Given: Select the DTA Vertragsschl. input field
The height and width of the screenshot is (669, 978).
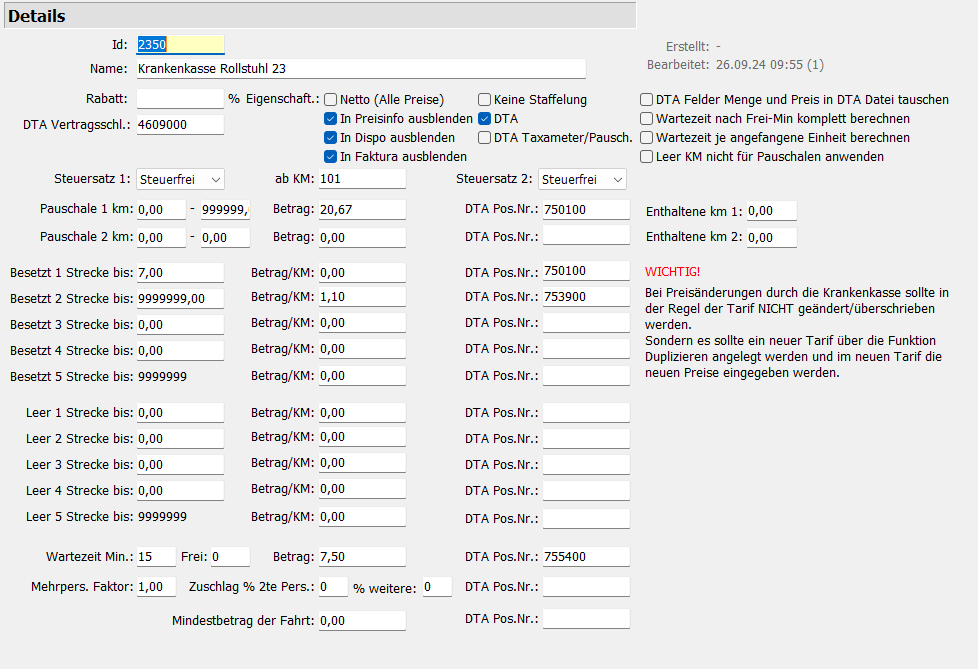Looking at the screenshot, I should (x=180, y=125).
